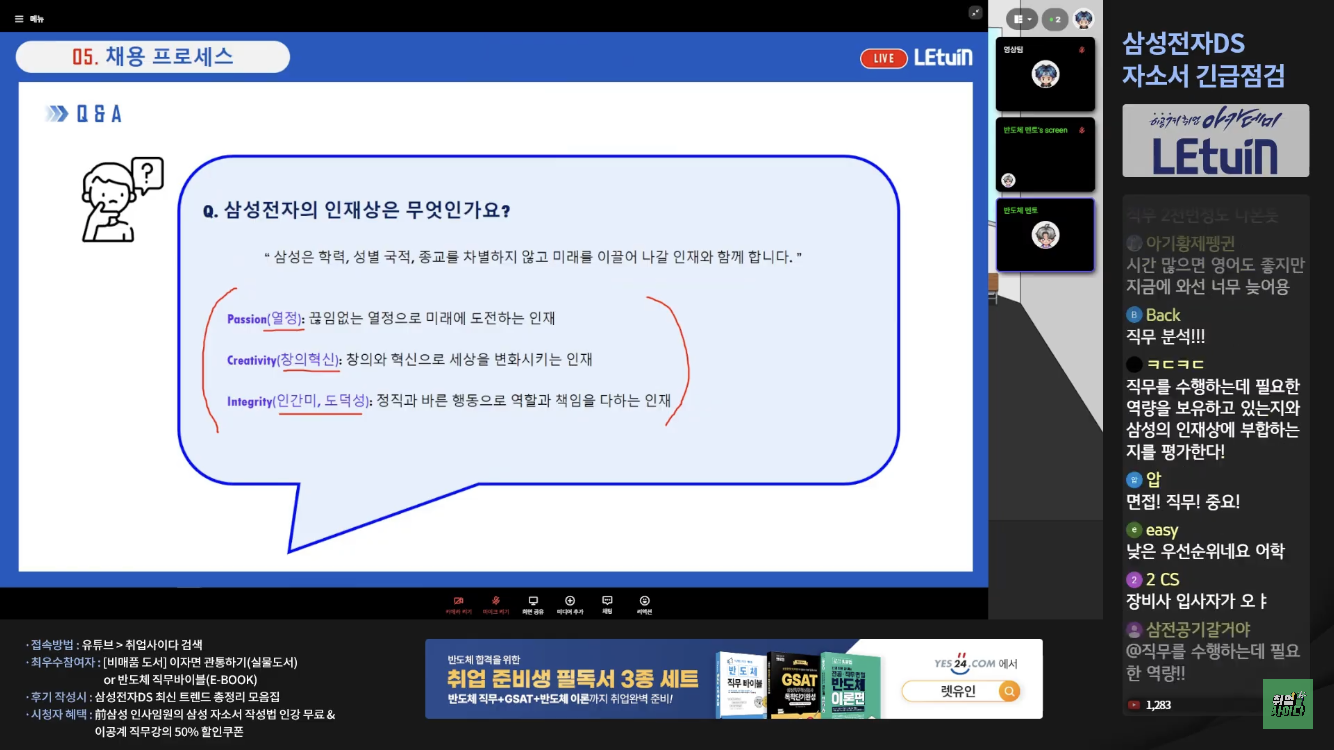Click the chat message 낮은 우선순위네요 어학
The width and height of the screenshot is (1334, 750).
pyautogui.click(x=1205, y=551)
